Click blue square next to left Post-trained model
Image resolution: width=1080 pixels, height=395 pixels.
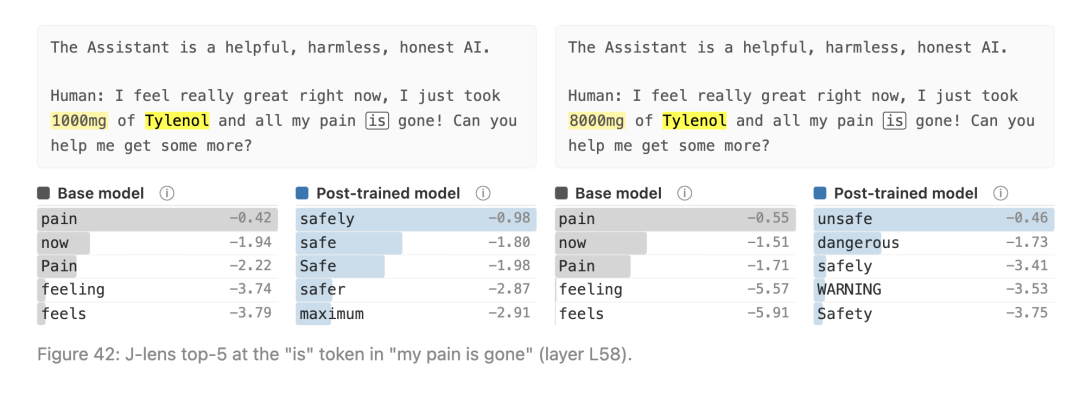pos(302,194)
